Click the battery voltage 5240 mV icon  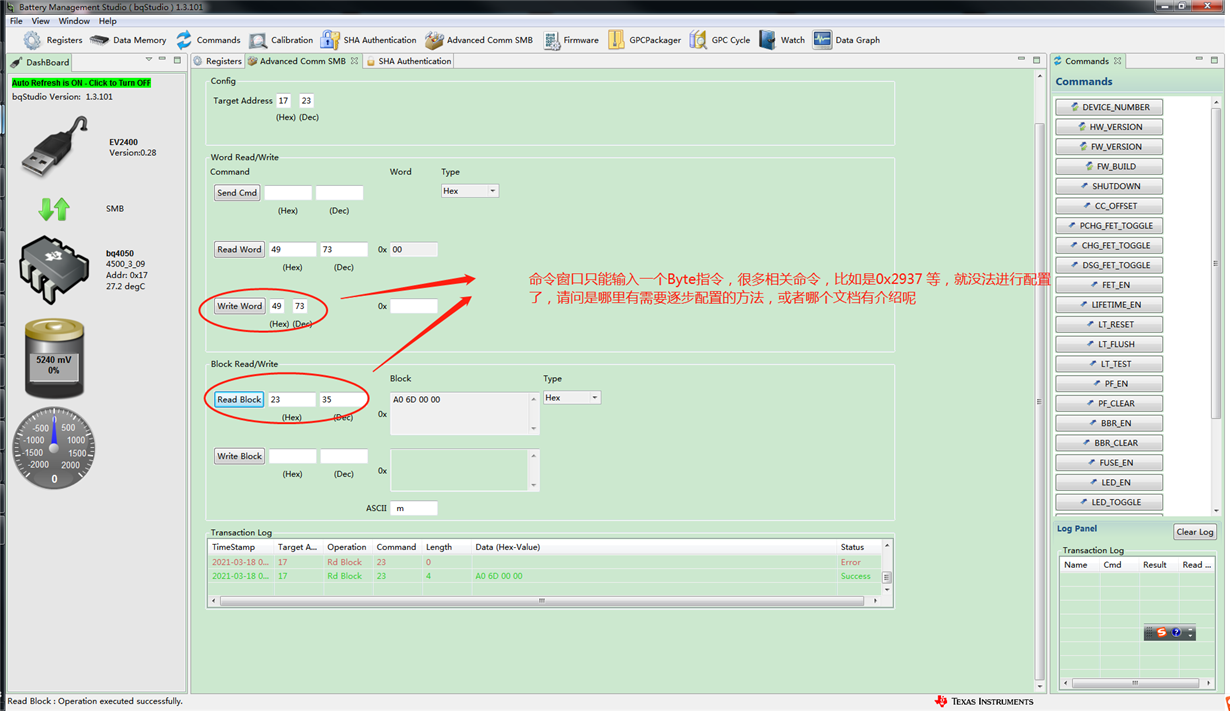[54, 358]
